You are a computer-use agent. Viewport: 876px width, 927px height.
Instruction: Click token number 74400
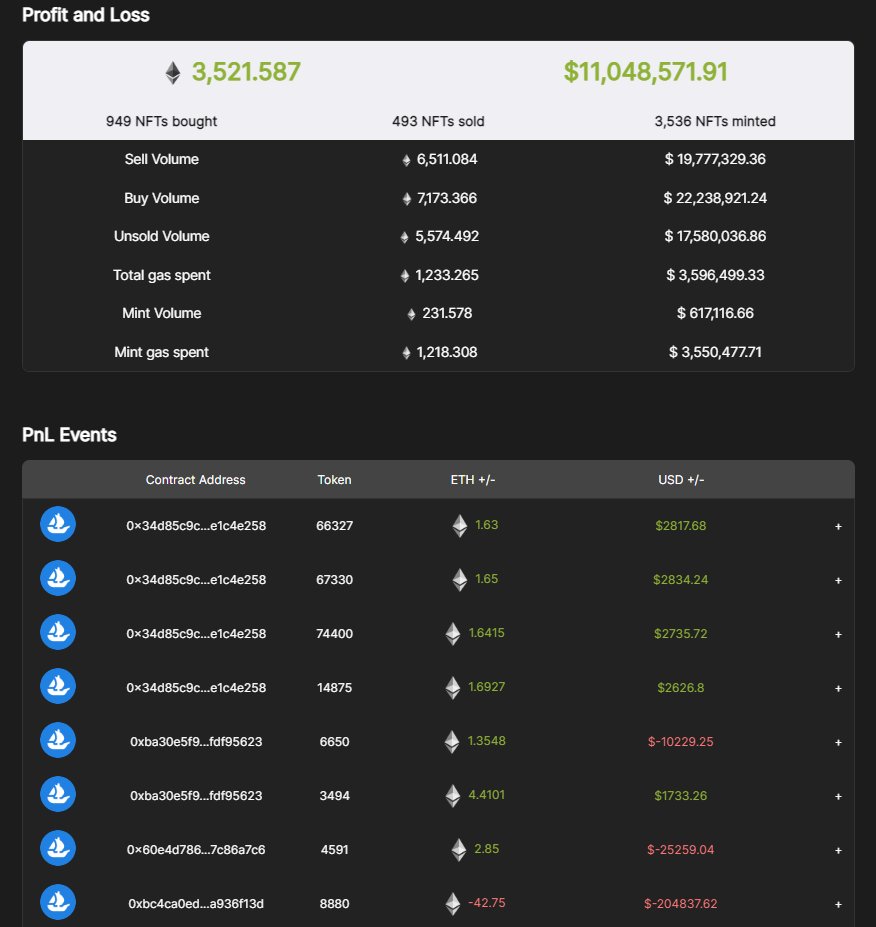tap(335, 634)
